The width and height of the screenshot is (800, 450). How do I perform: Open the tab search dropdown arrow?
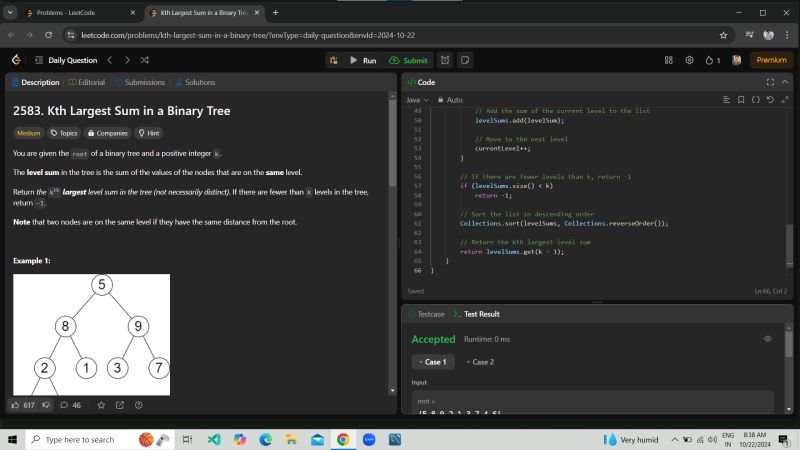coord(10,13)
